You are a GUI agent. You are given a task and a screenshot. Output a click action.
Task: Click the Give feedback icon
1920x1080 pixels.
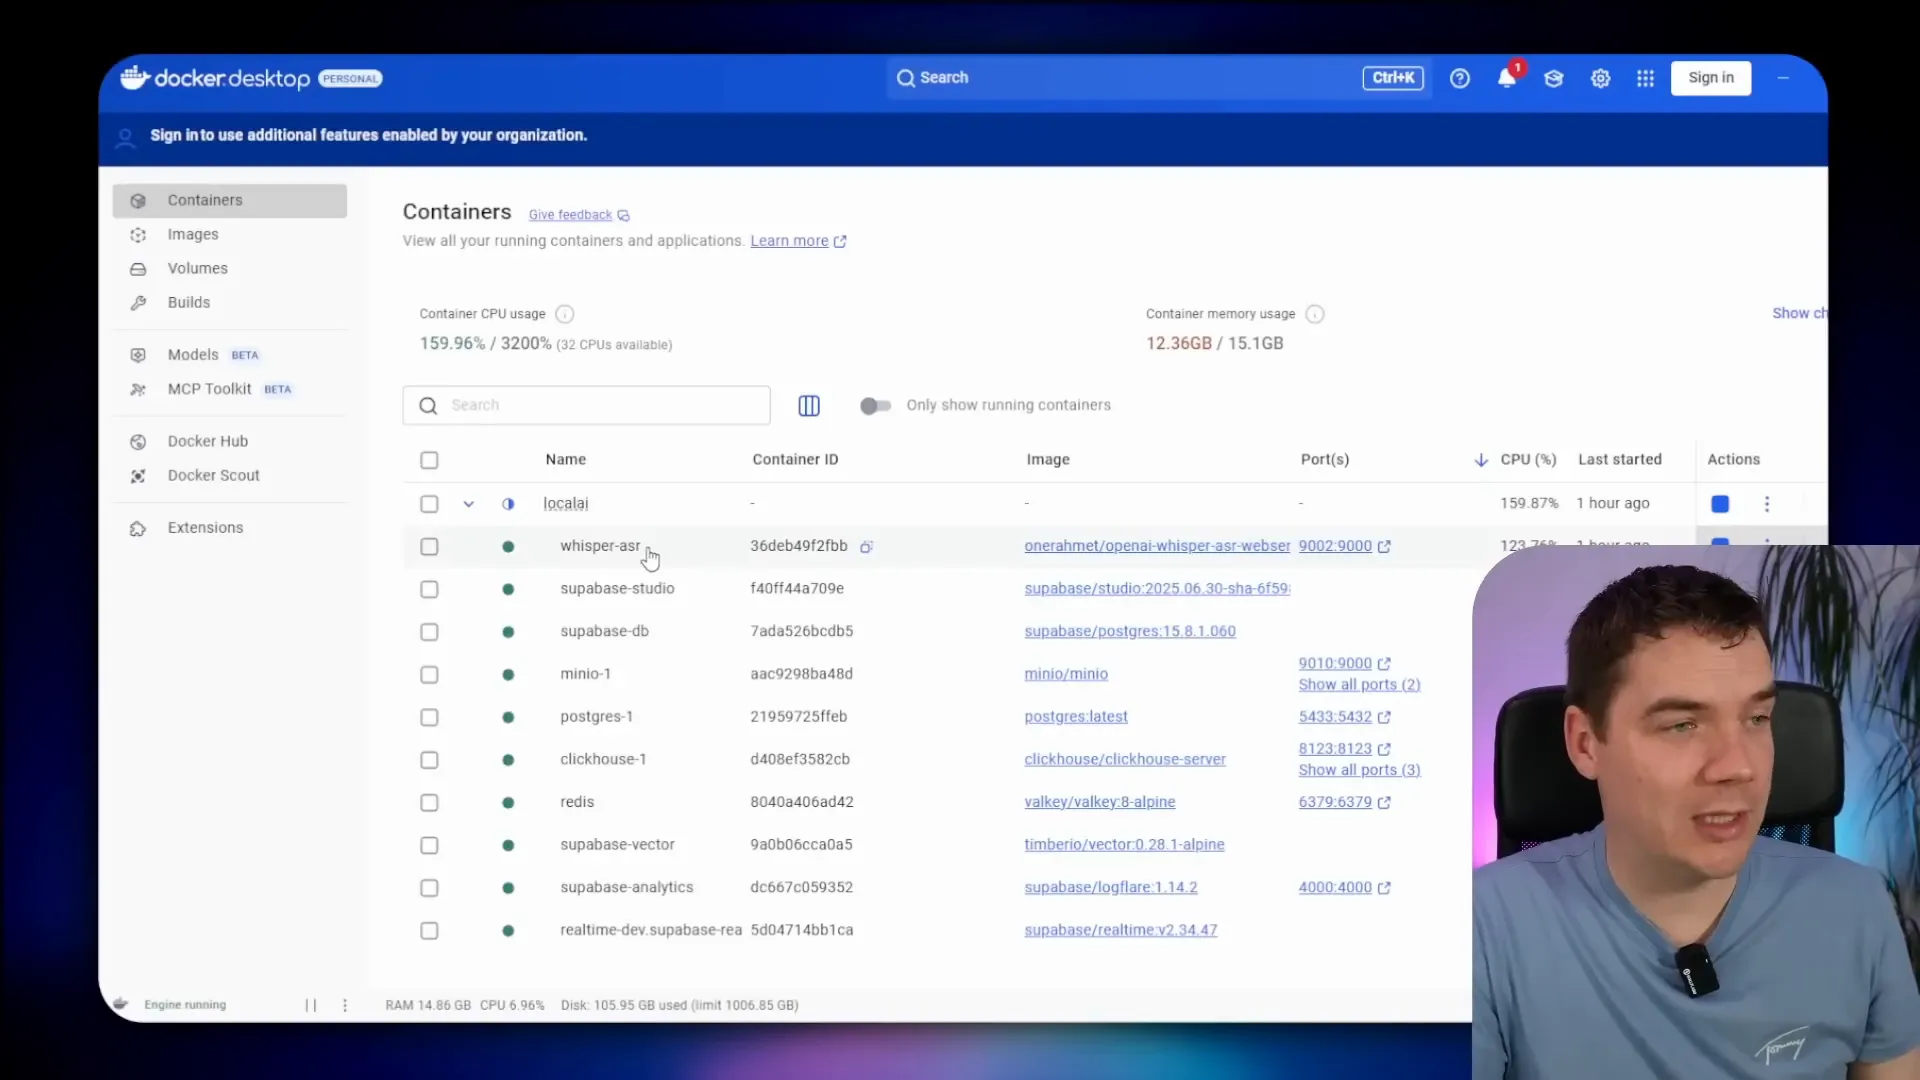pos(623,215)
